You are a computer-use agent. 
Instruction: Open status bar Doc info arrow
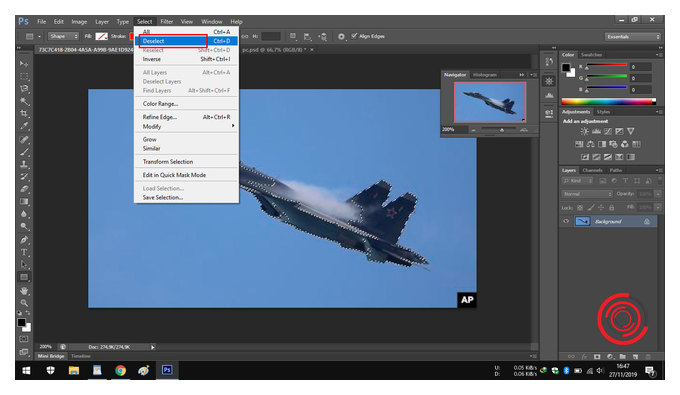(x=153, y=347)
